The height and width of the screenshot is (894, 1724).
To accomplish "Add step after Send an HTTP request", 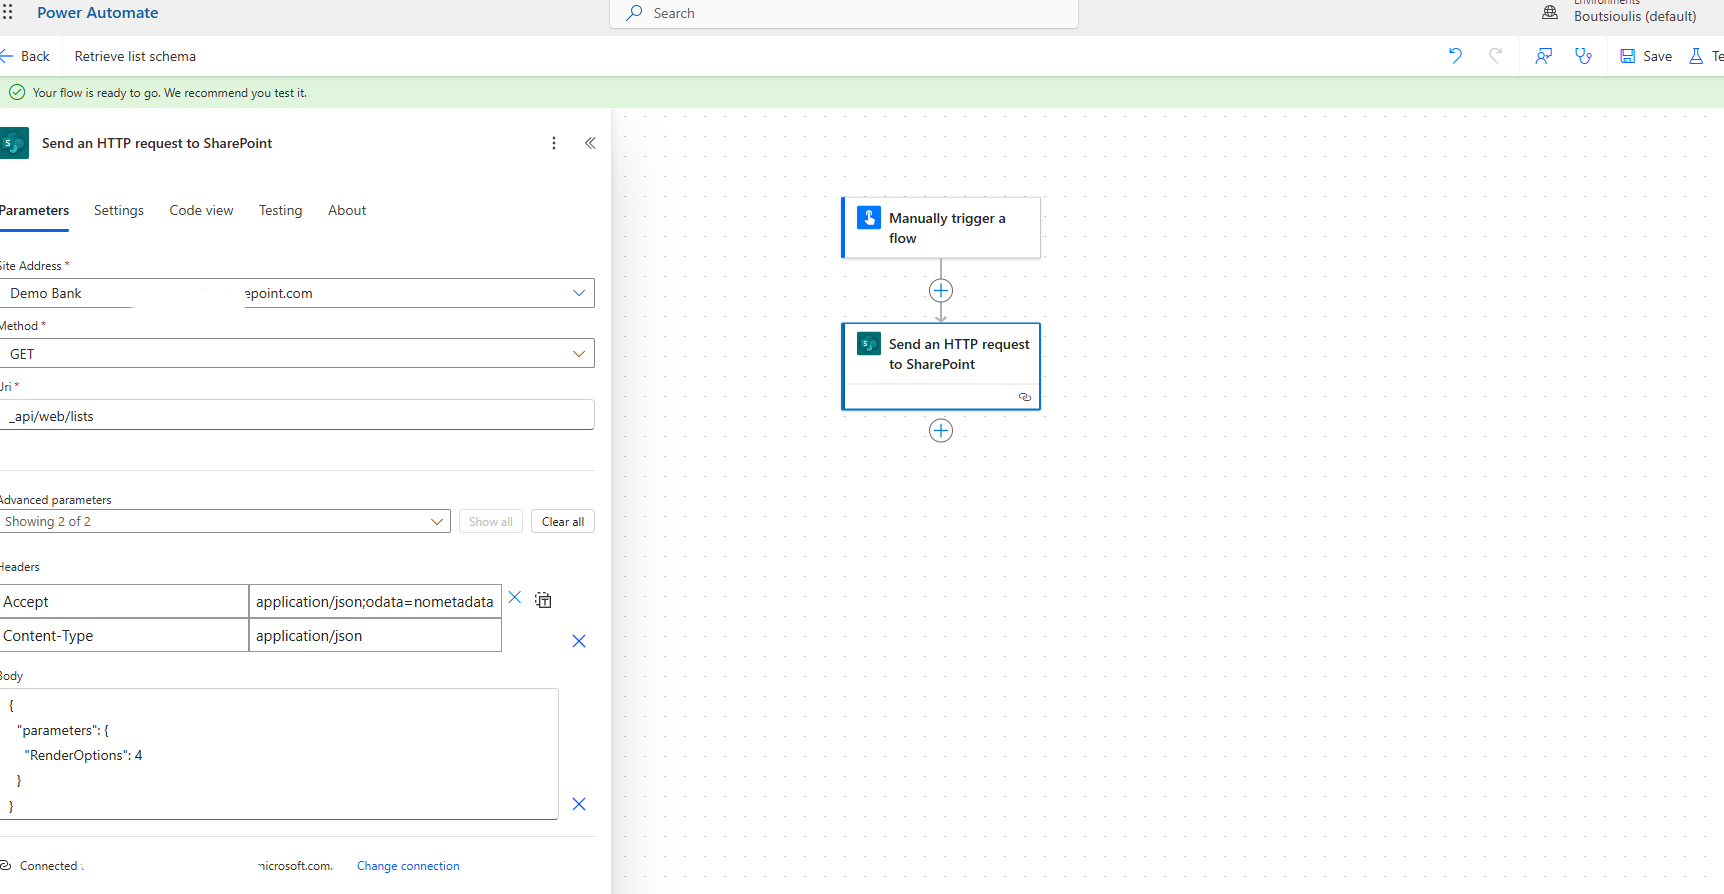I will [x=940, y=431].
